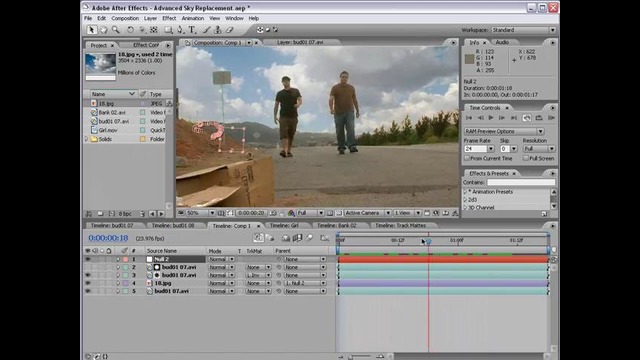Open Frame Rate dropdown
This screenshot has height=360, width=640.
pyautogui.click(x=491, y=149)
